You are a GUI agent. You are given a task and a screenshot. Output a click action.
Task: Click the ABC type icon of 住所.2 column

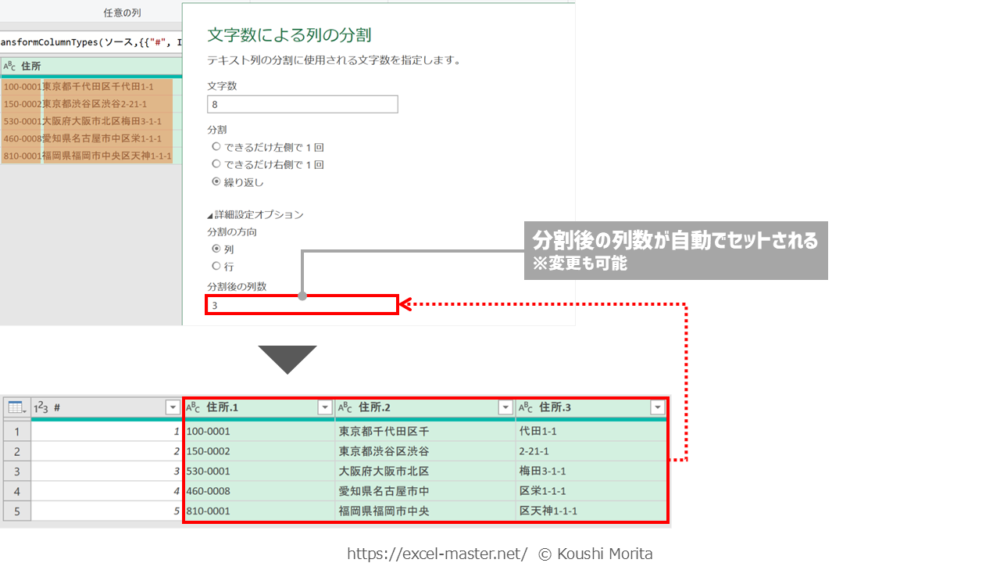(345, 408)
